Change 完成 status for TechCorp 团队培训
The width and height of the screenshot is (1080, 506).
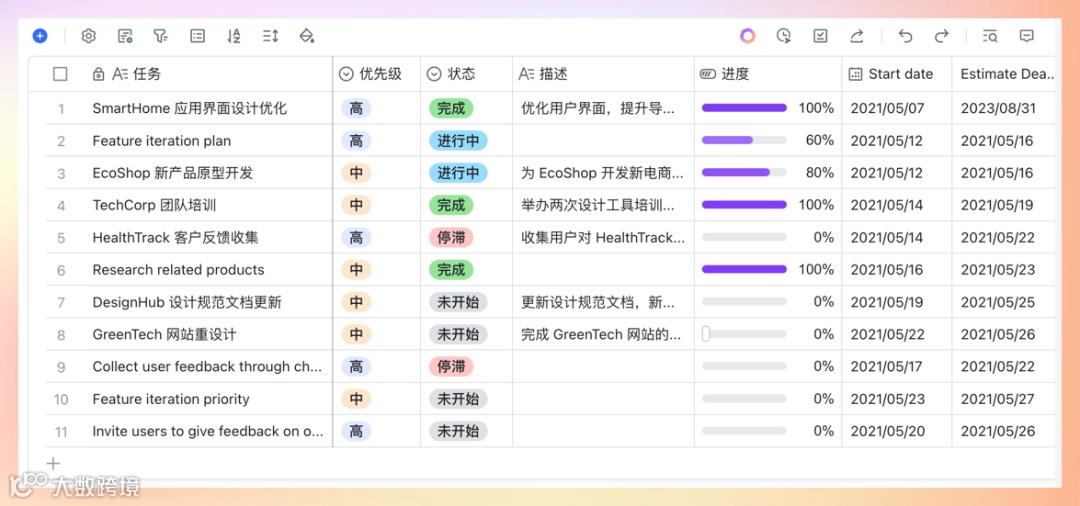click(451, 205)
